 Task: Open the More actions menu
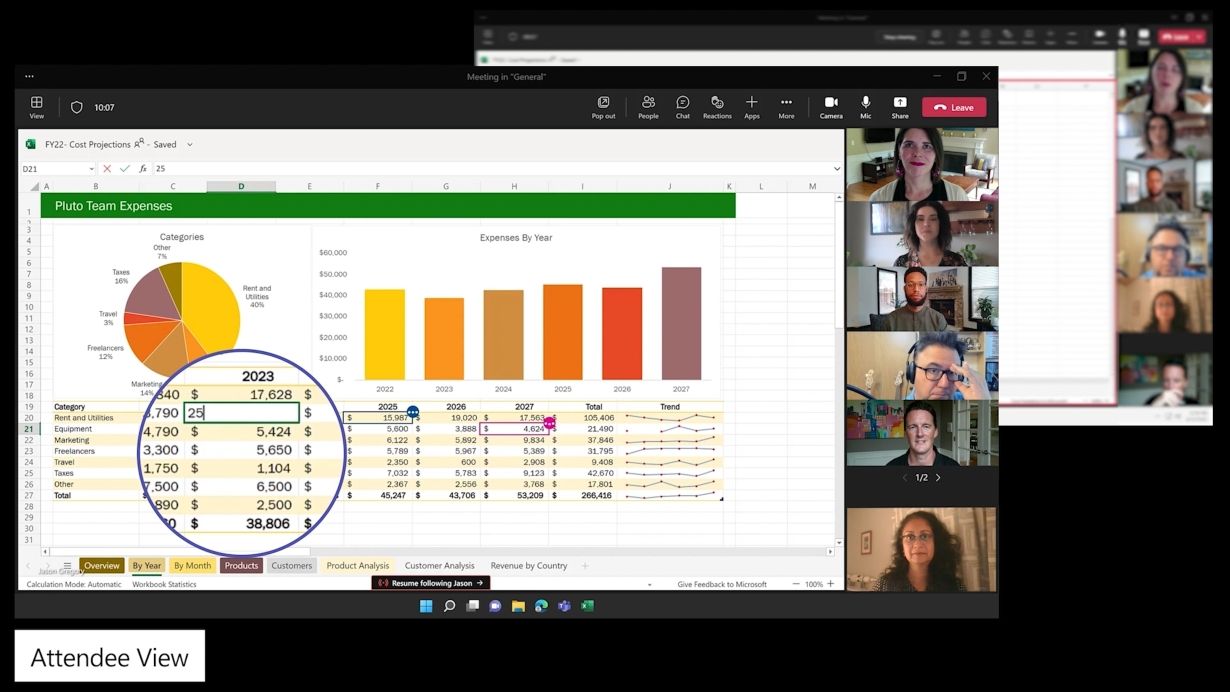(786, 105)
